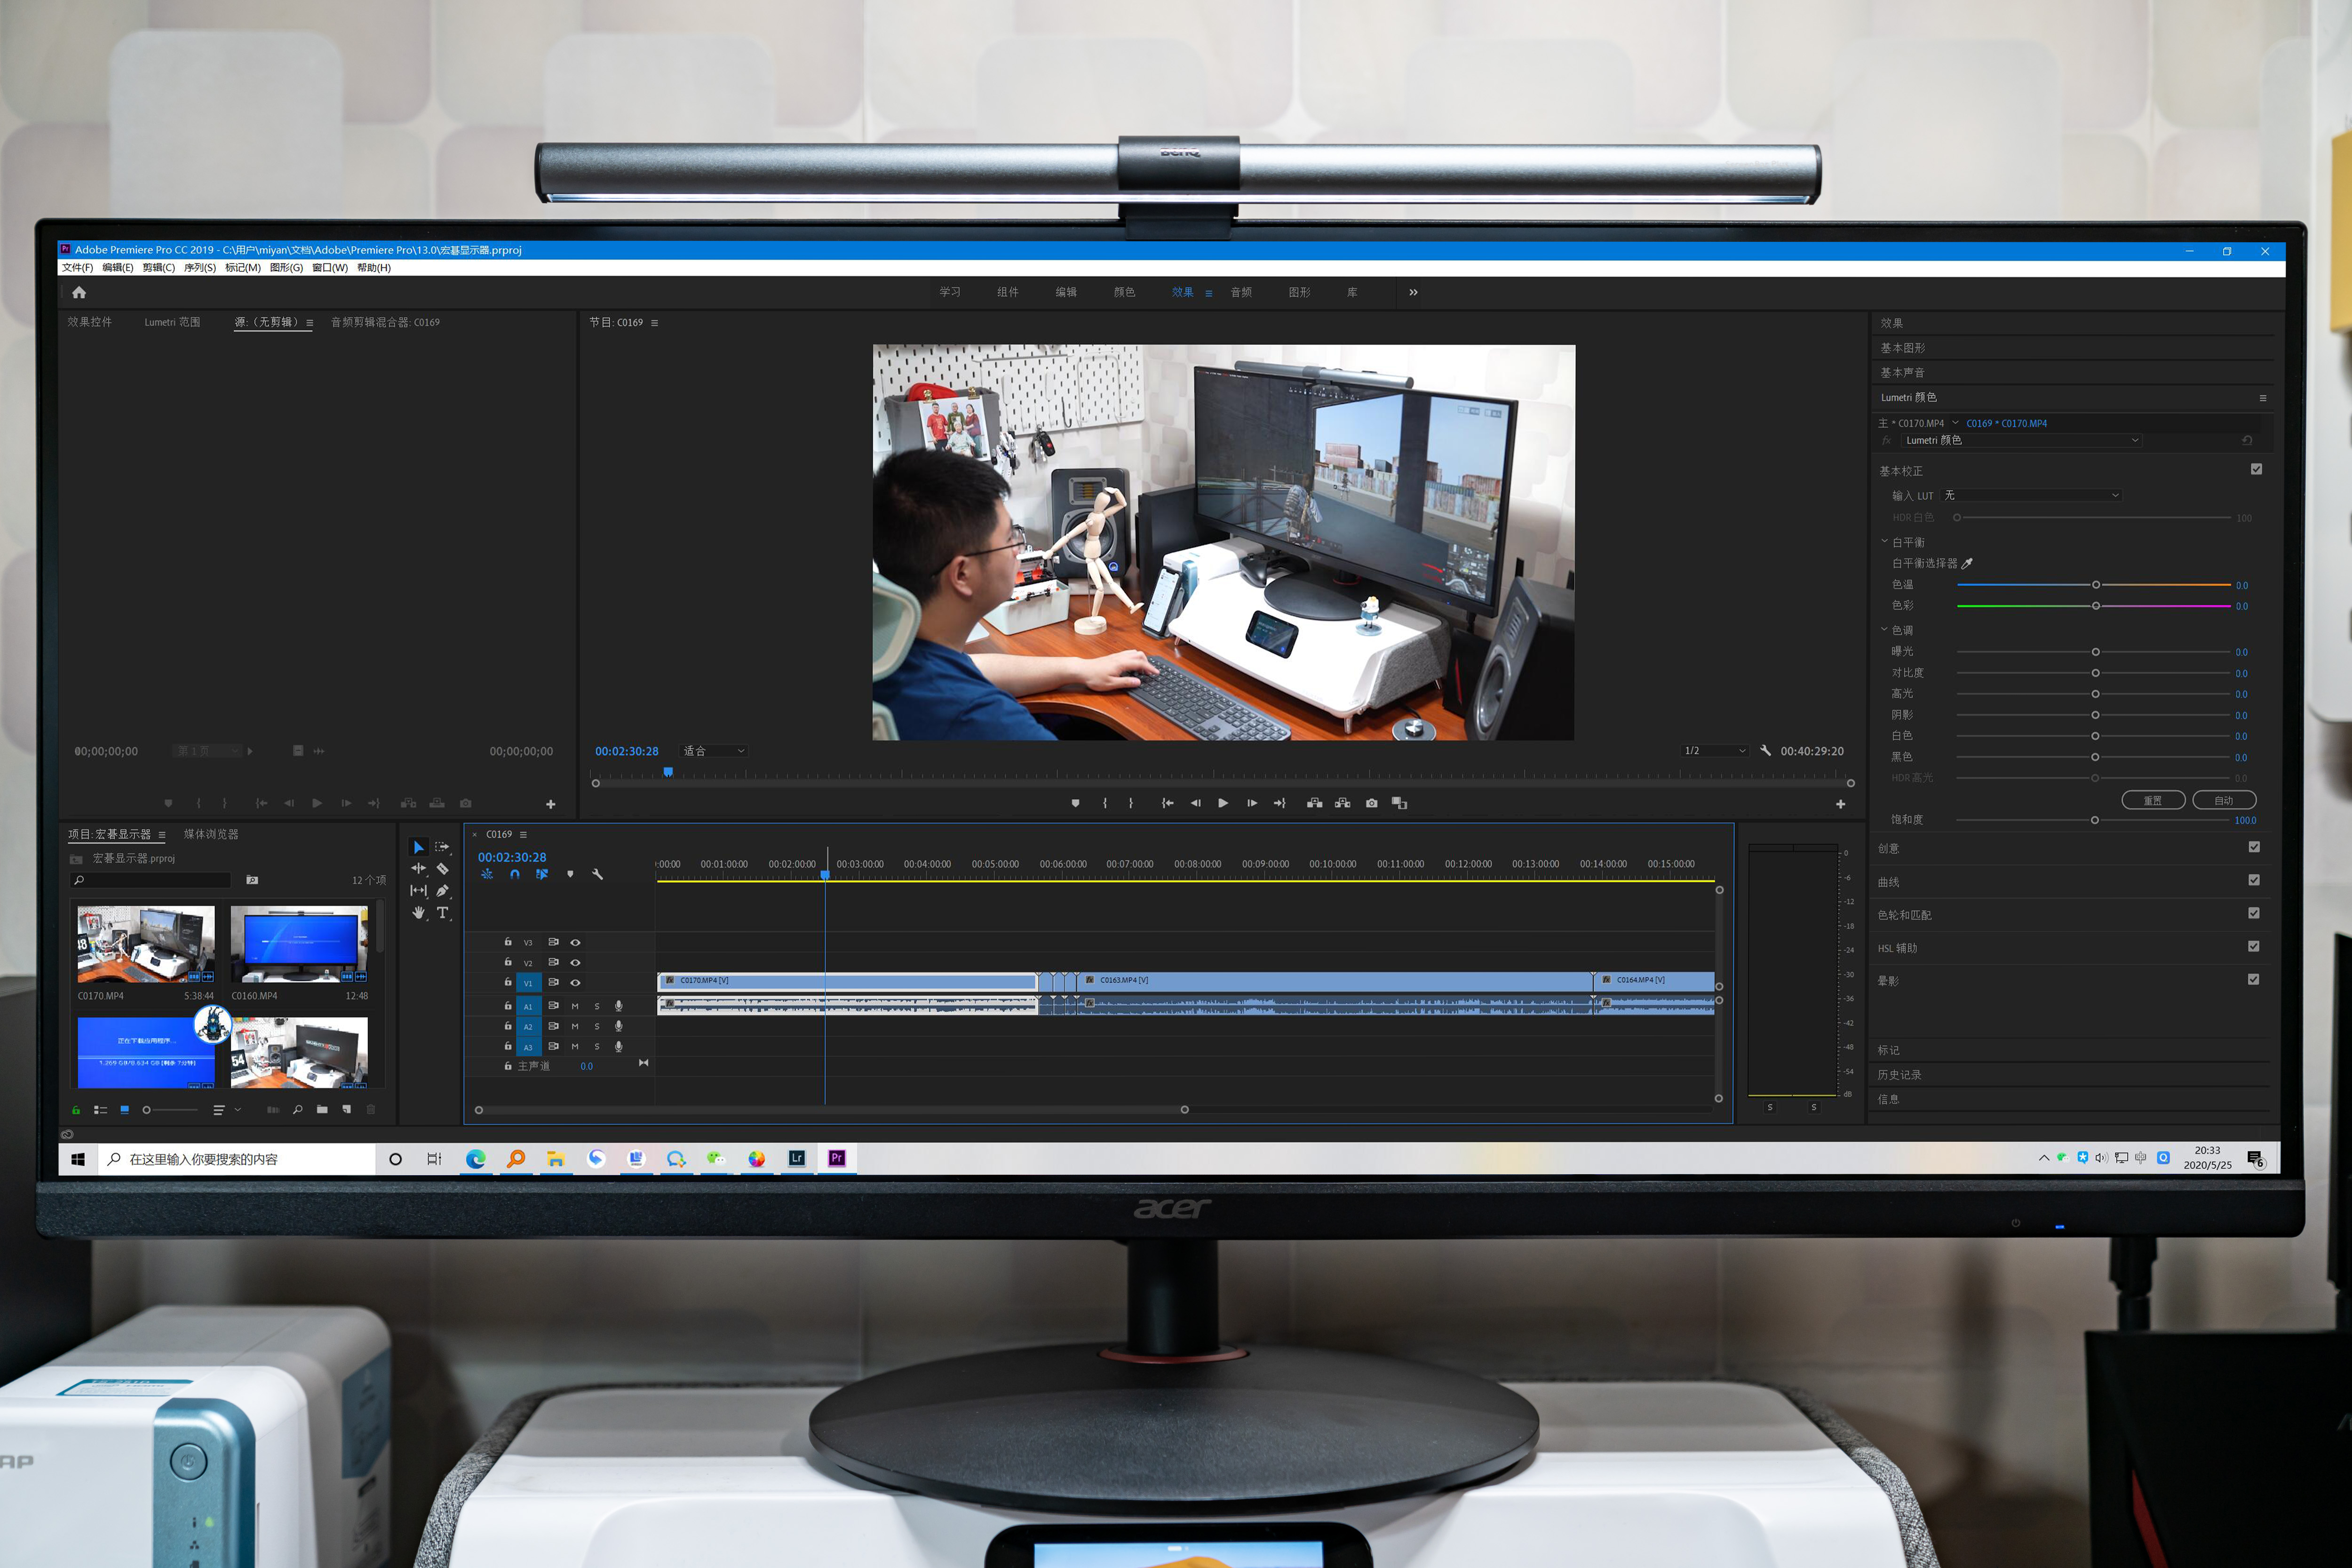Open Lightroom from the Windows taskbar

click(796, 1158)
